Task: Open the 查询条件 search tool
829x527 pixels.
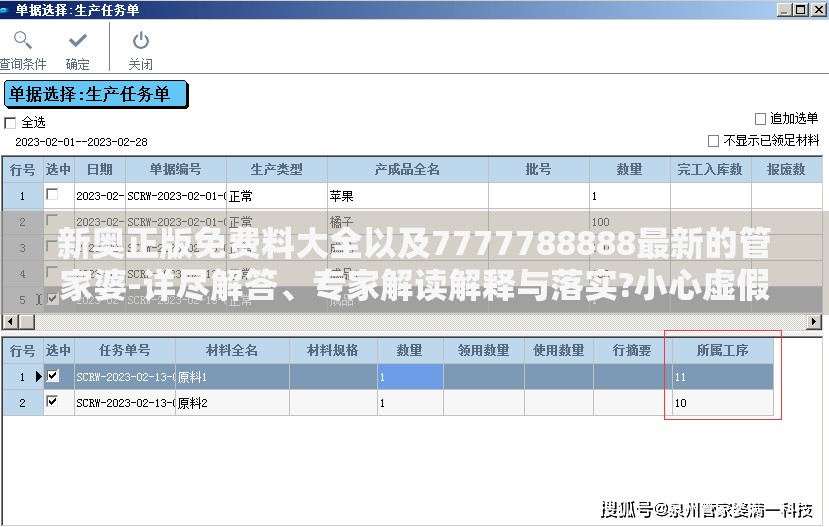Action: point(23,51)
